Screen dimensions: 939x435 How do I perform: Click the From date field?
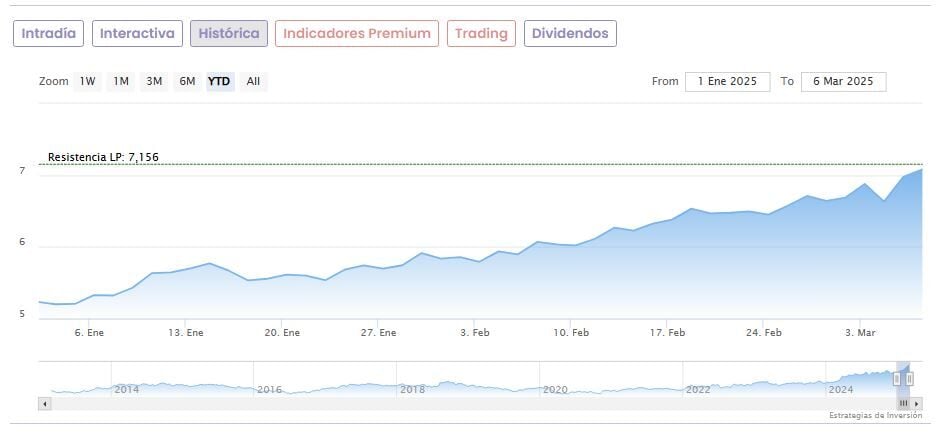pos(727,81)
